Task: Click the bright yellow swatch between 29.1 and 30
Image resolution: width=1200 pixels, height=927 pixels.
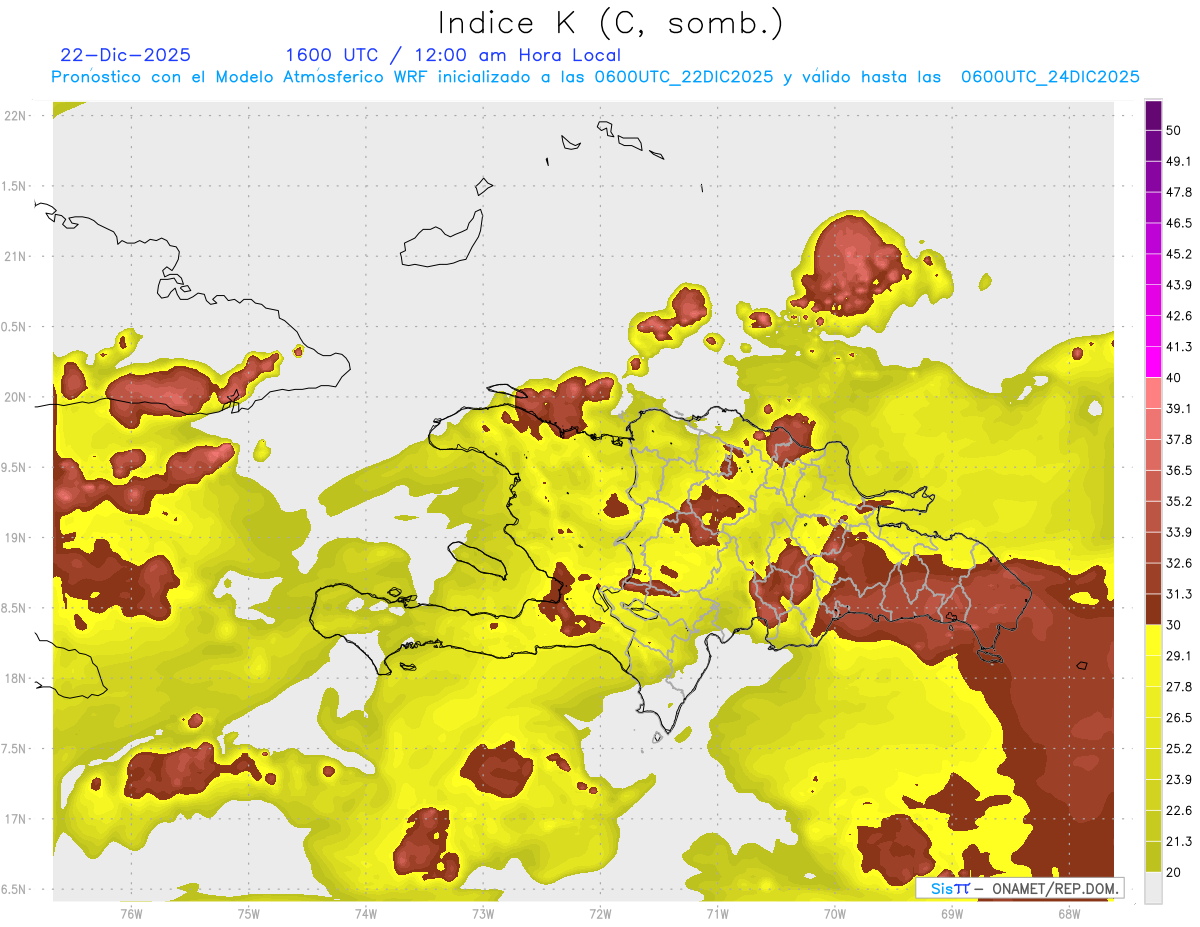Action: tap(1154, 640)
